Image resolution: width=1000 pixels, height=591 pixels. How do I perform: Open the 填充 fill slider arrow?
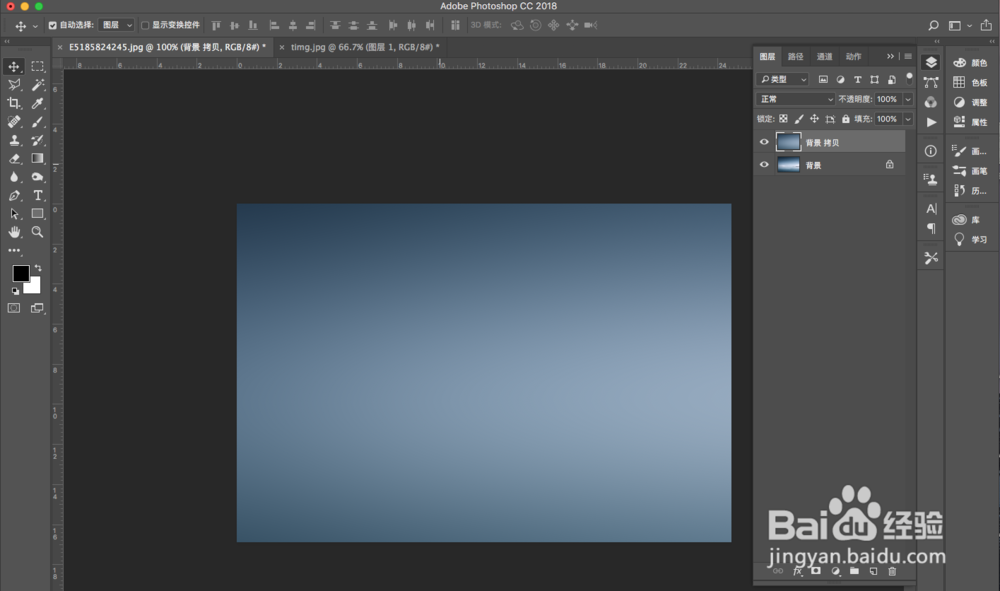(908, 119)
